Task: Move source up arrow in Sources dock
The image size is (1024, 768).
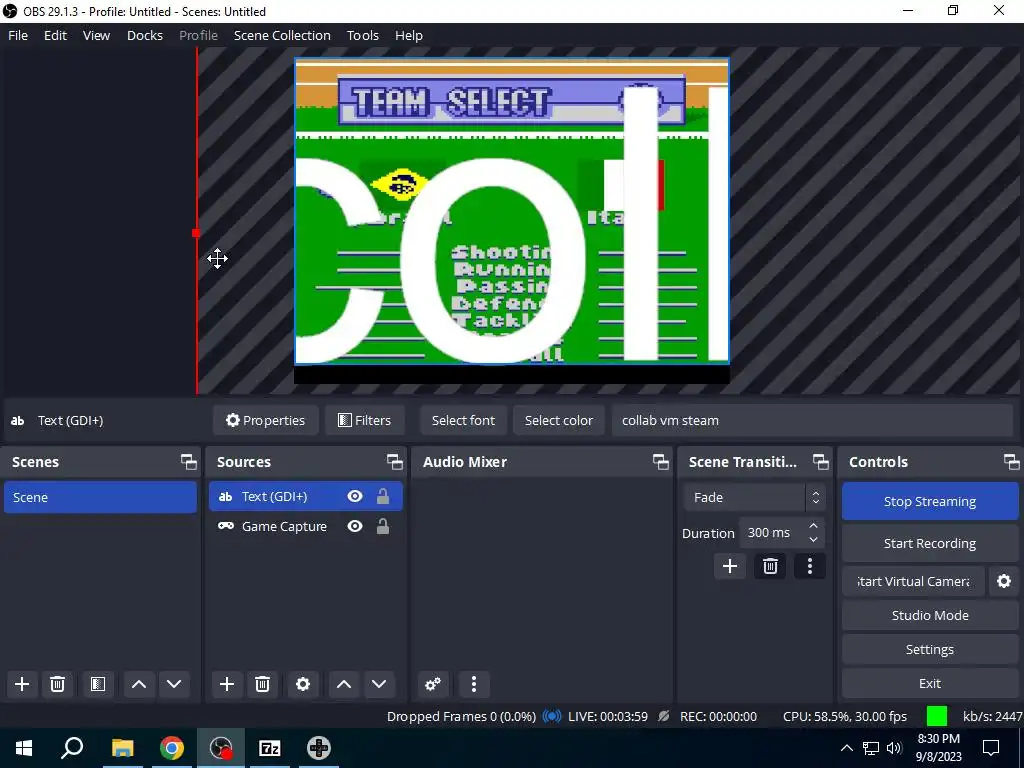Action: (x=344, y=684)
